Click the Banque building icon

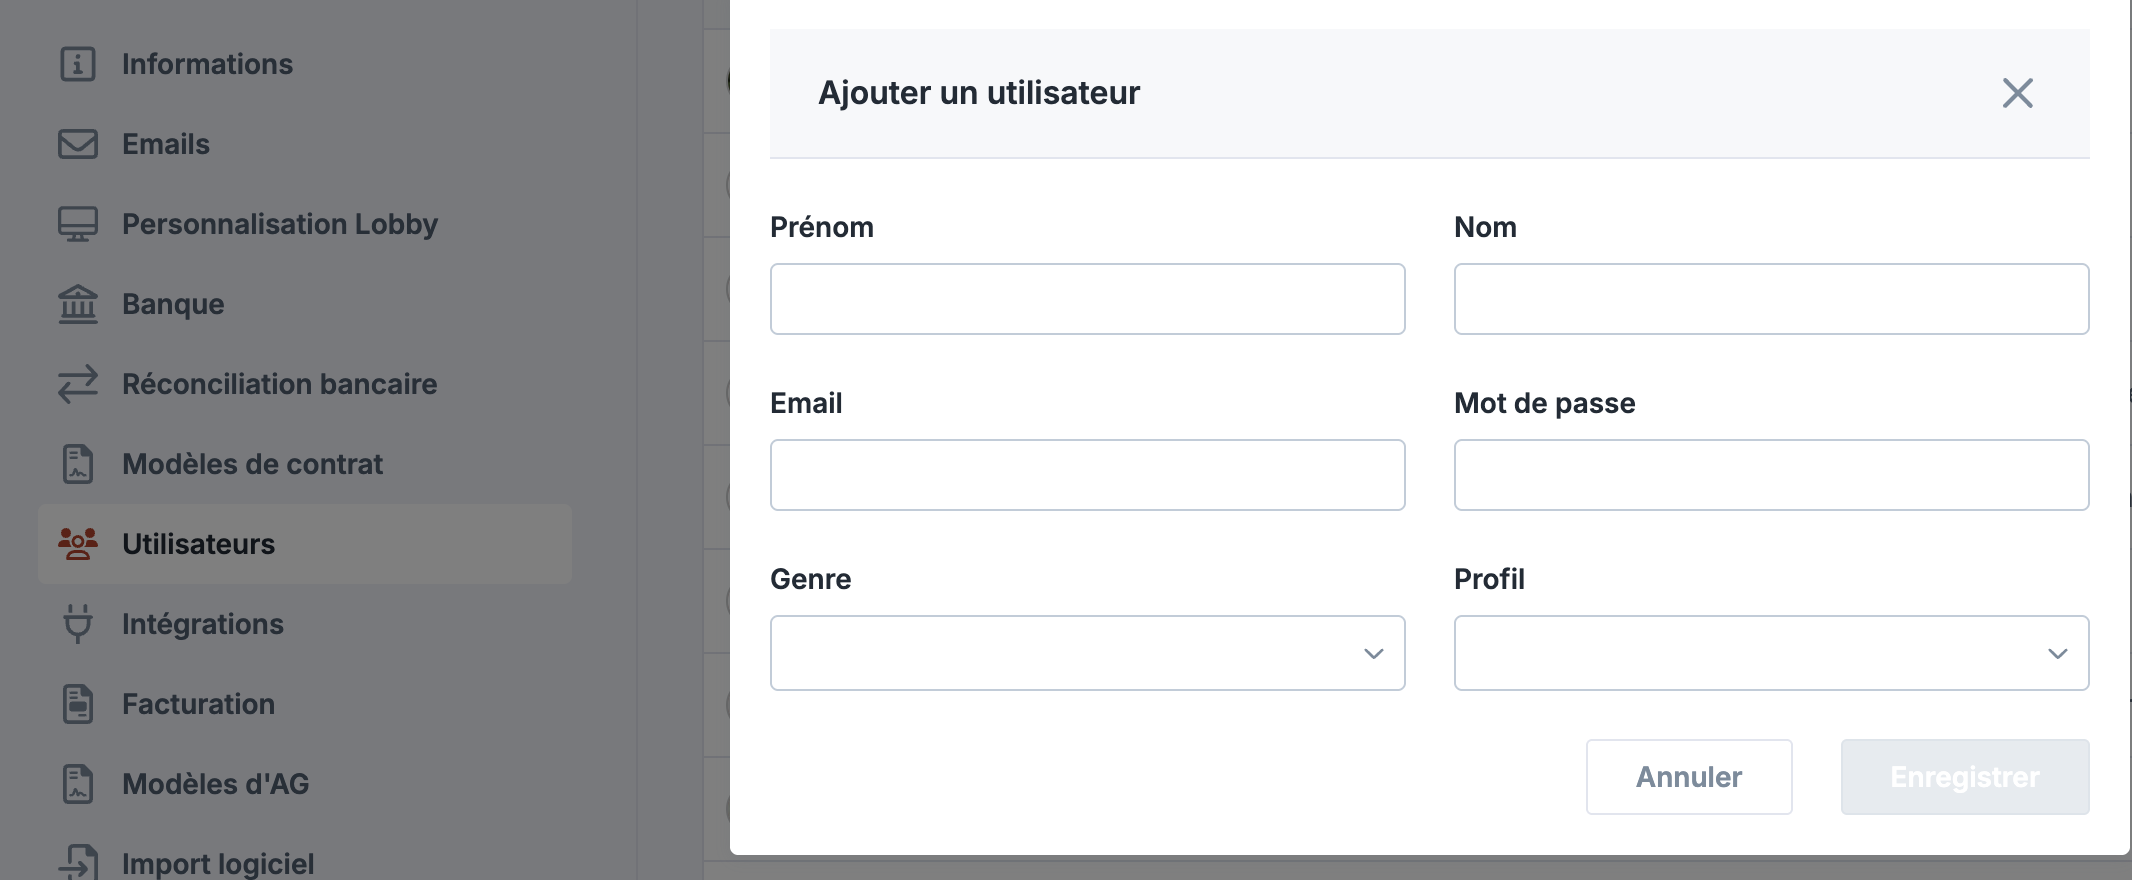tap(78, 304)
